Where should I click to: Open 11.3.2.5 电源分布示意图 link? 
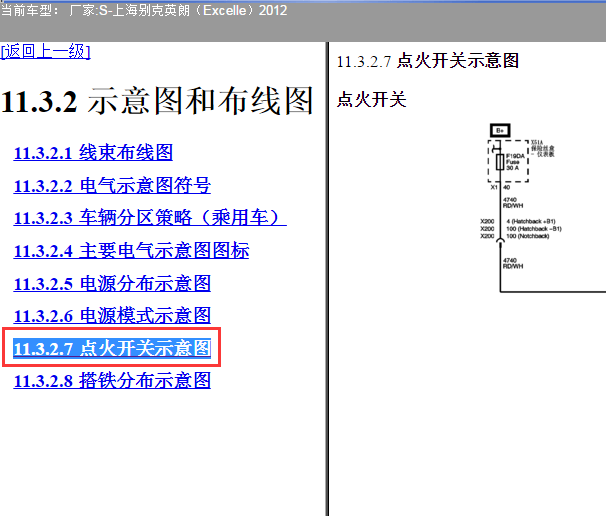coord(112,283)
